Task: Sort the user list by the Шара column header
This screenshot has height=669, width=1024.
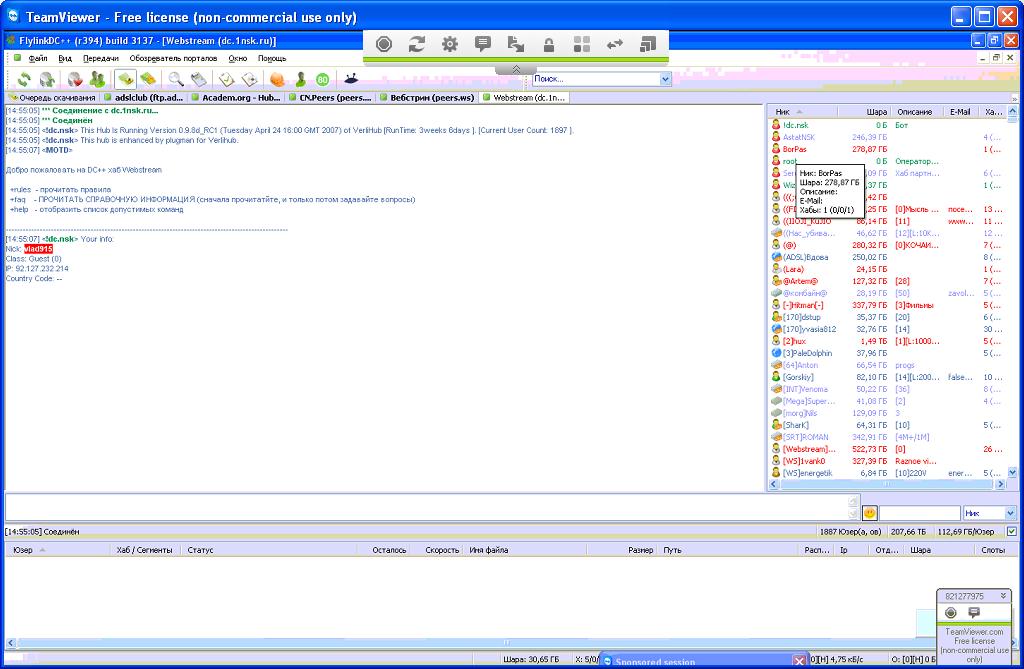Action: (863, 112)
